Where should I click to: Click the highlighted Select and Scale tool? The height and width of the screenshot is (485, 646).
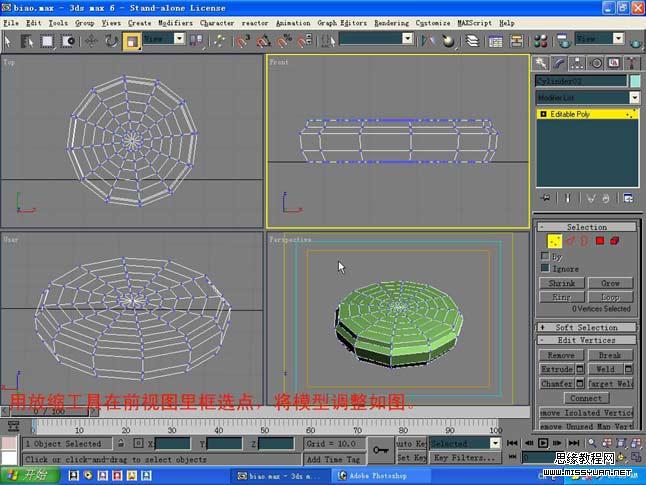[x=132, y=41]
